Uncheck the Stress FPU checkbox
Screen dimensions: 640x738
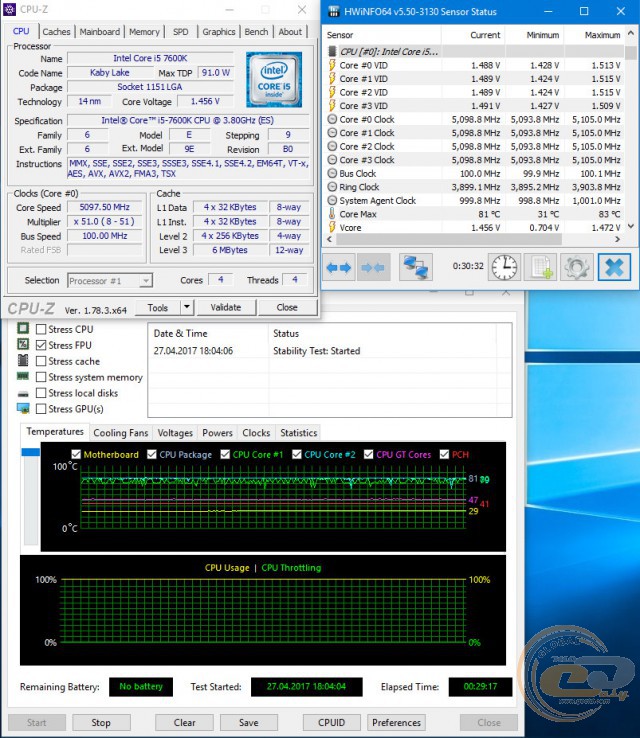point(41,345)
